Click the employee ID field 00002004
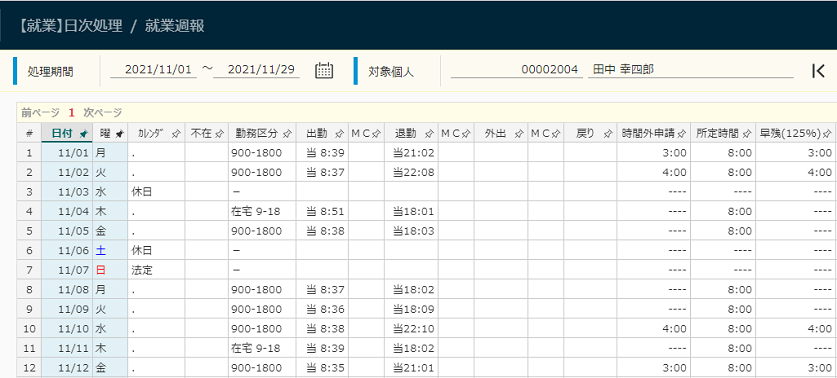The image size is (837, 378). click(x=517, y=70)
